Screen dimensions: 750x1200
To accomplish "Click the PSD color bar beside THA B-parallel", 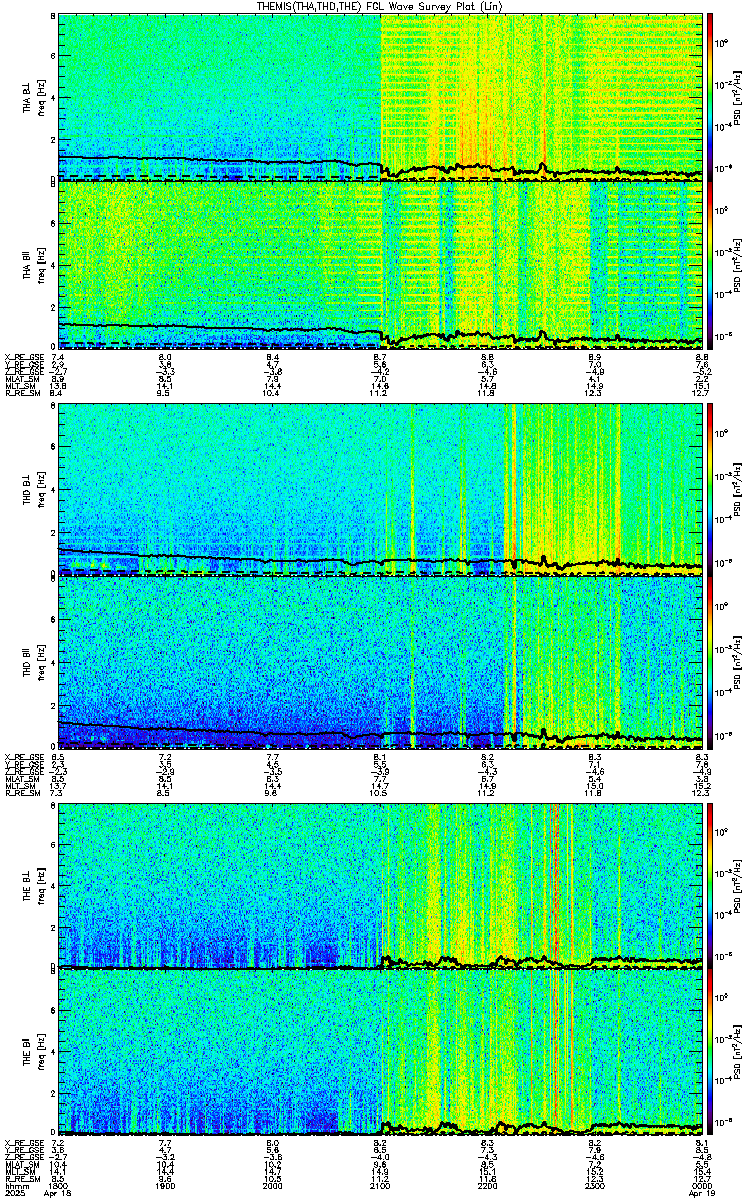I will 710,265.
